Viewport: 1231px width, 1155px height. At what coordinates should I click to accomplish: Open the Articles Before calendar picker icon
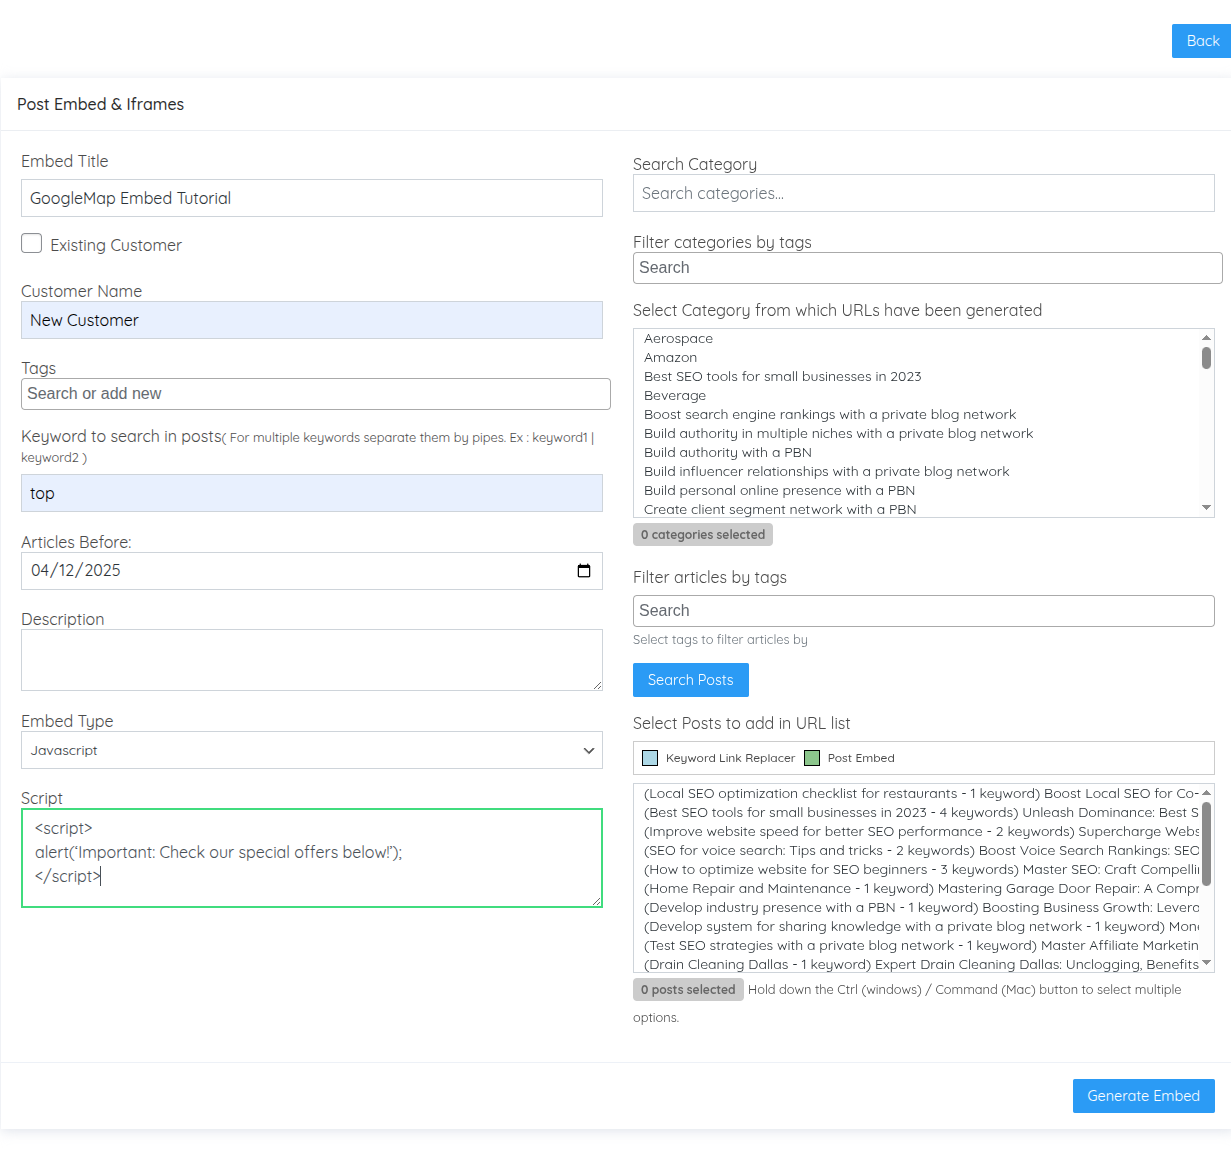coord(584,571)
